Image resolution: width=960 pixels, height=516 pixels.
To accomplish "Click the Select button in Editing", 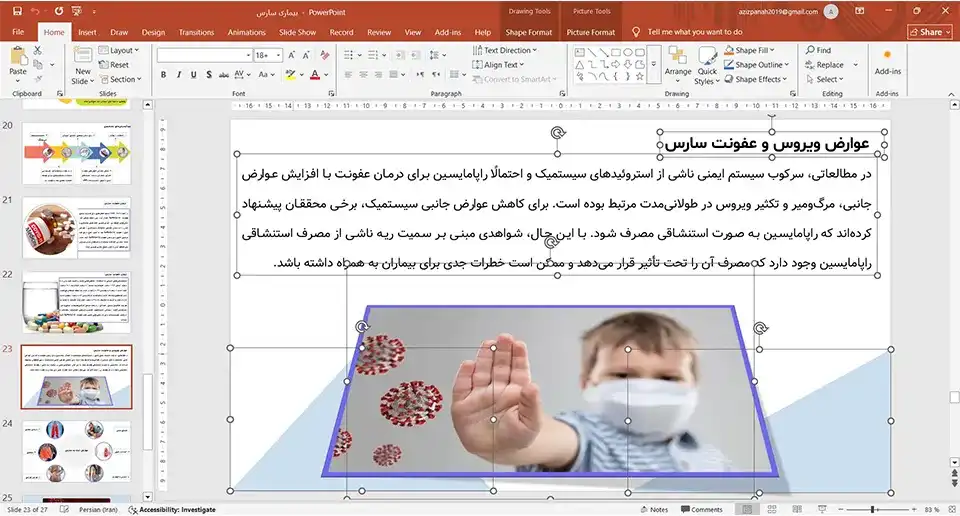I will (x=825, y=79).
